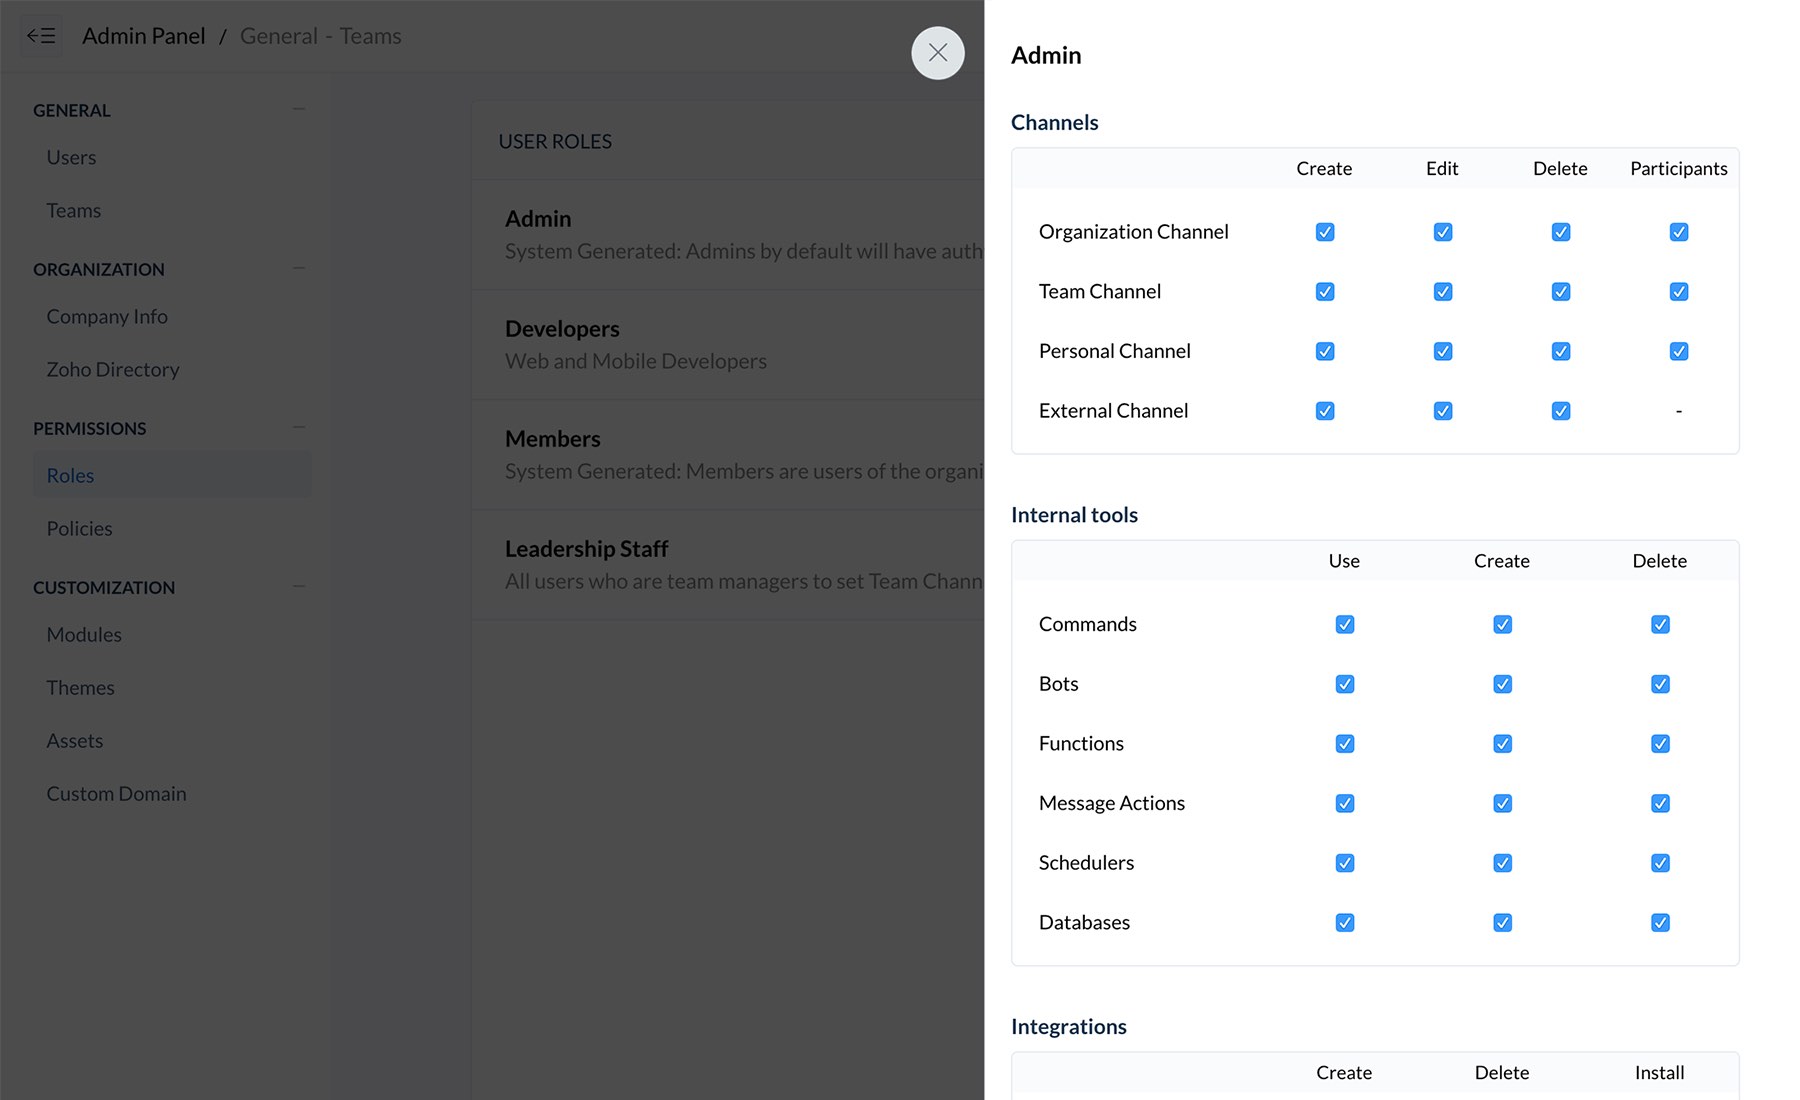Toggle Commands Create checkbox
This screenshot has height=1100, width=1800.
click(1502, 624)
